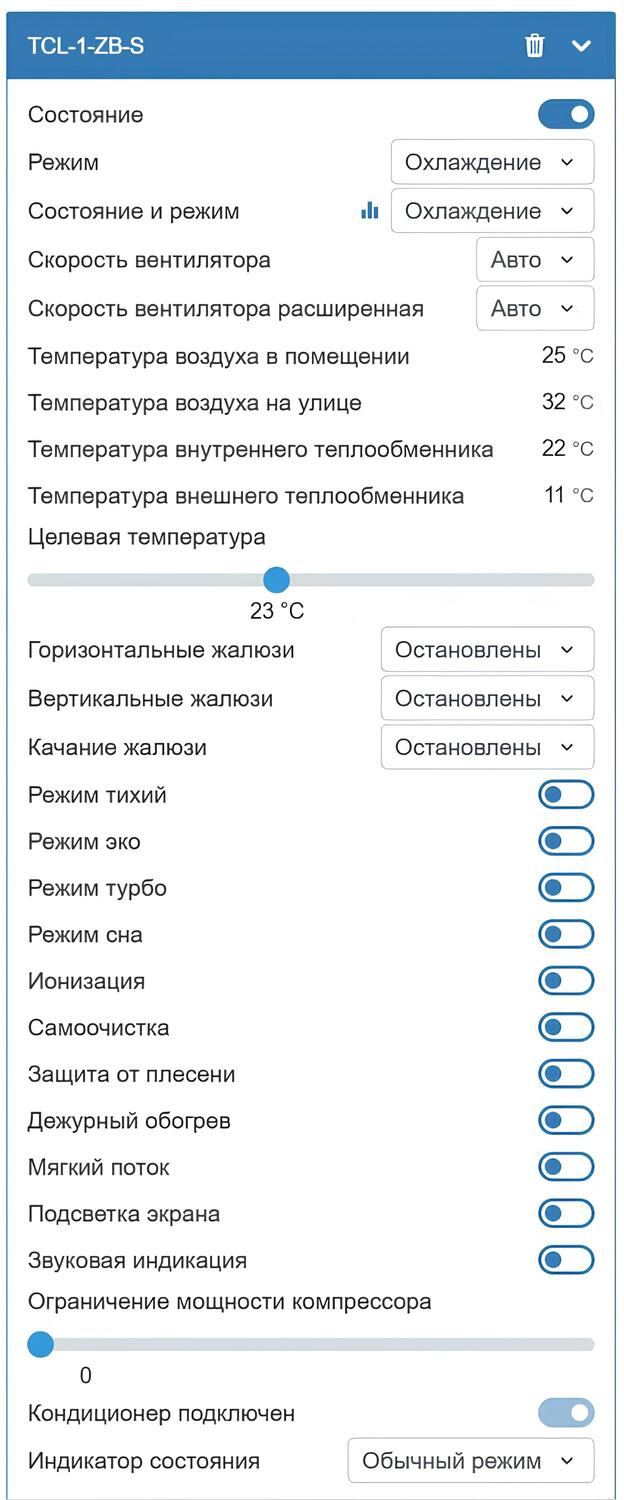Turn on Режим турбо
The image size is (624, 1500).
click(566, 887)
